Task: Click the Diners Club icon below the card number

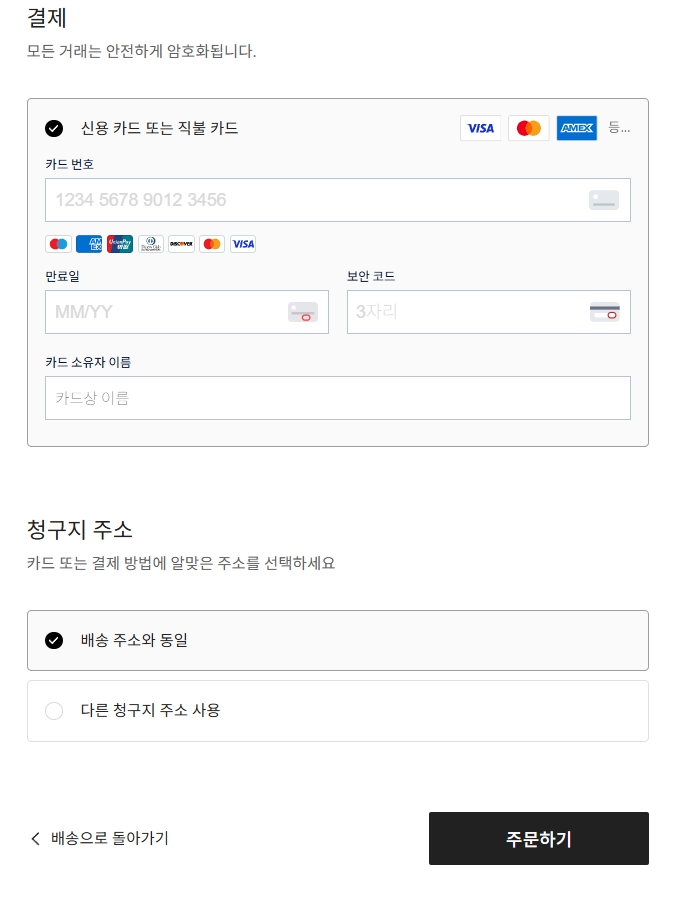Action: [x=151, y=244]
